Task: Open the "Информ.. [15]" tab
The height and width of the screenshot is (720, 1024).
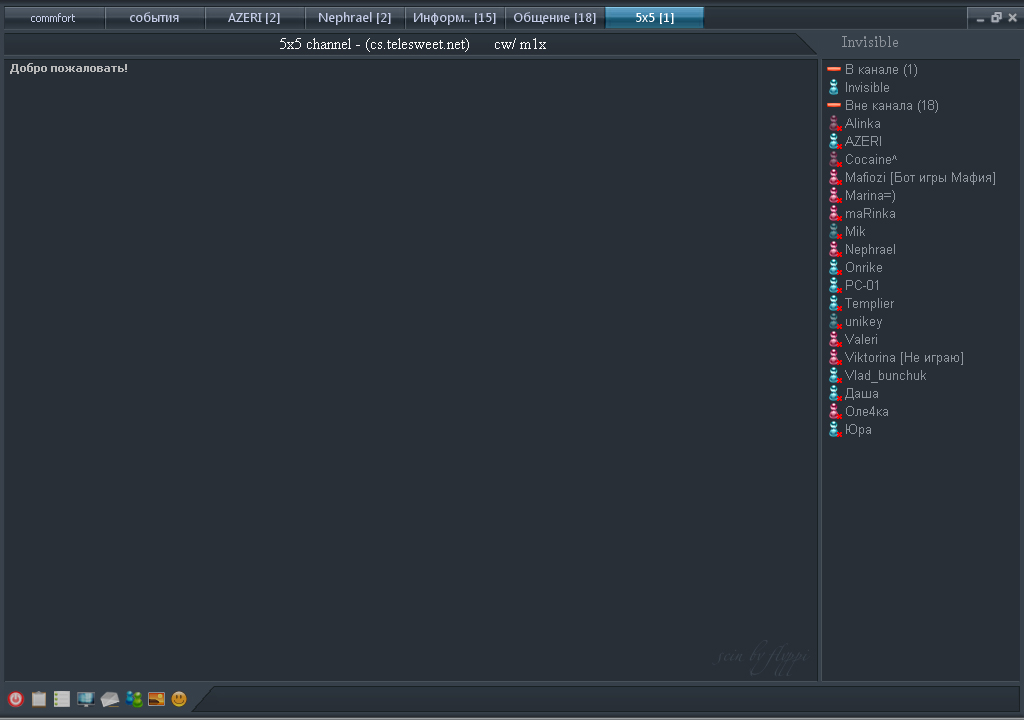Action: [454, 18]
